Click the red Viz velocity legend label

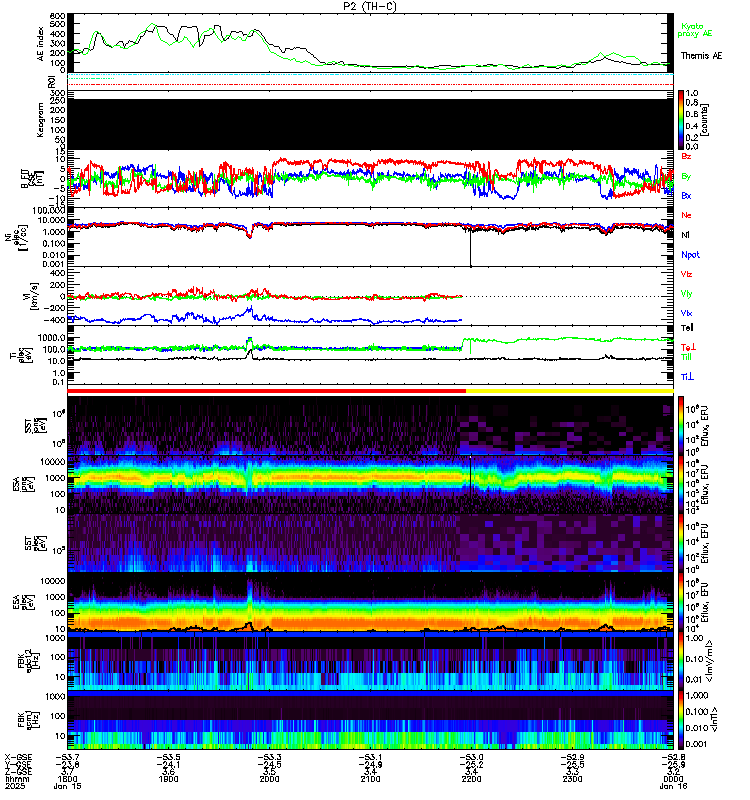click(x=686, y=274)
